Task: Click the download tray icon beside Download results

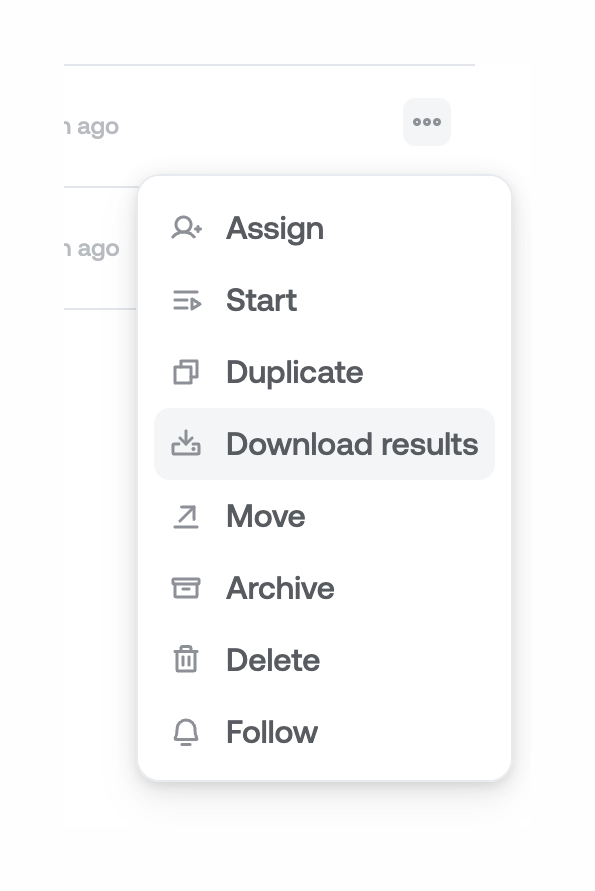Action: [x=186, y=444]
